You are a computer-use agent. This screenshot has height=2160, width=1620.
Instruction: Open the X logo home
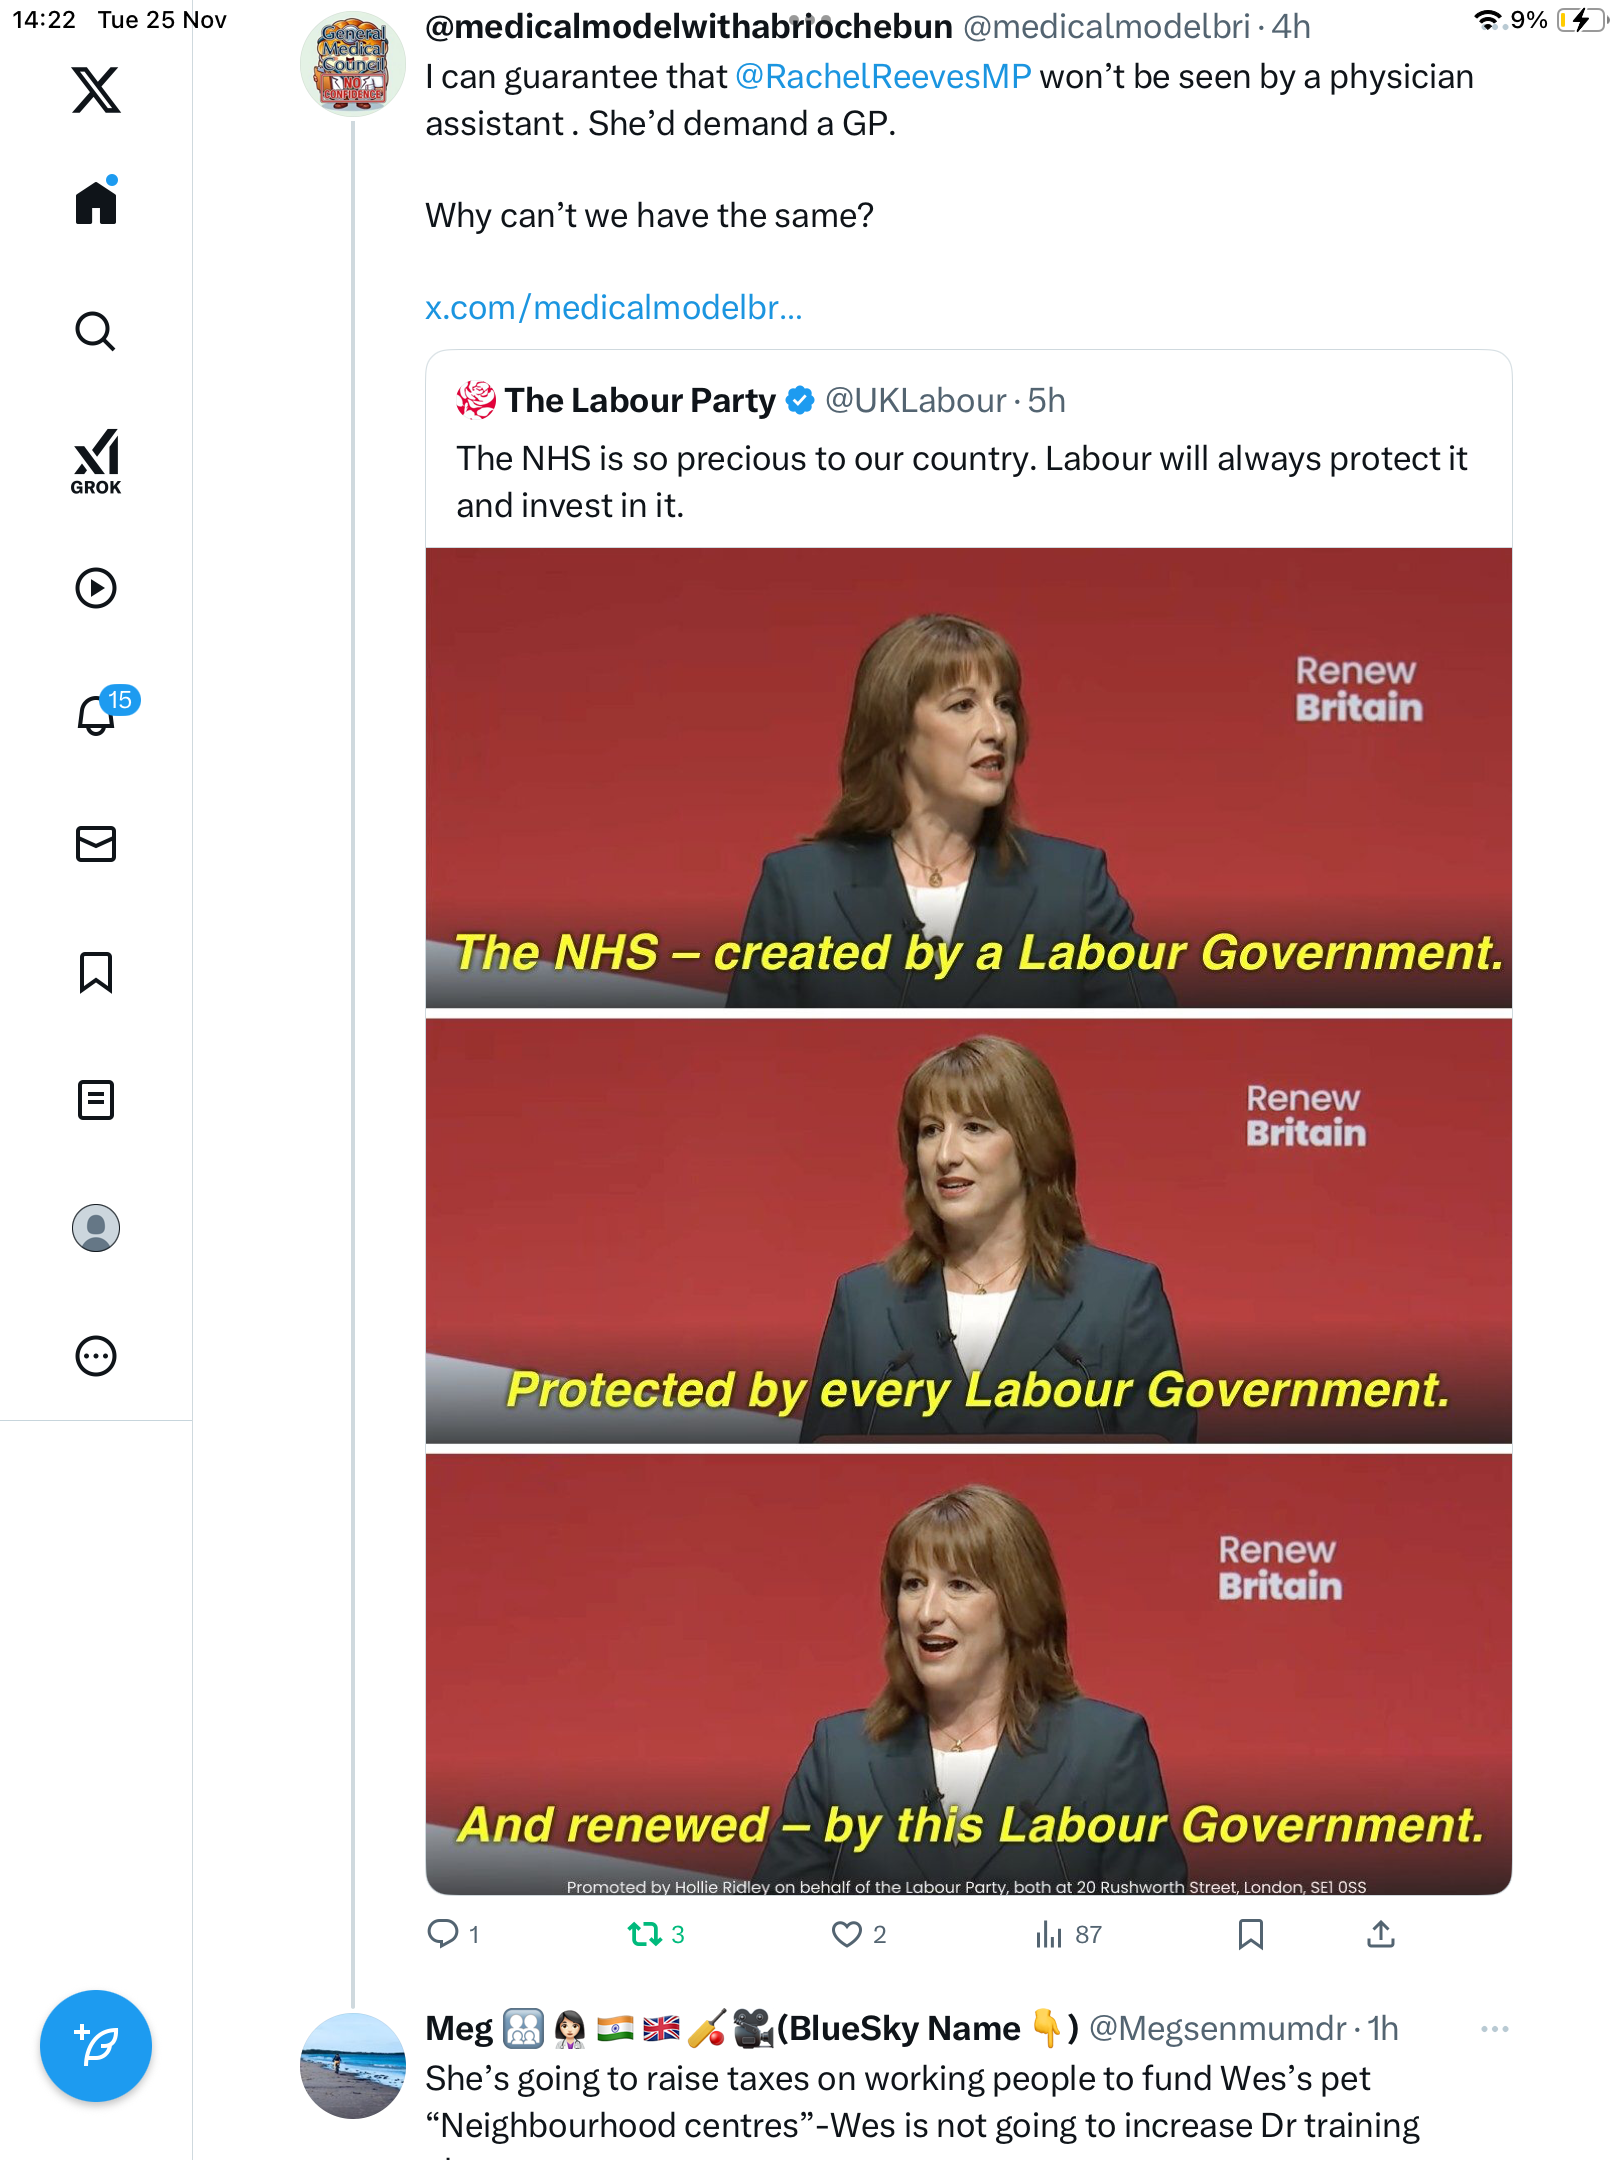pyautogui.click(x=96, y=90)
